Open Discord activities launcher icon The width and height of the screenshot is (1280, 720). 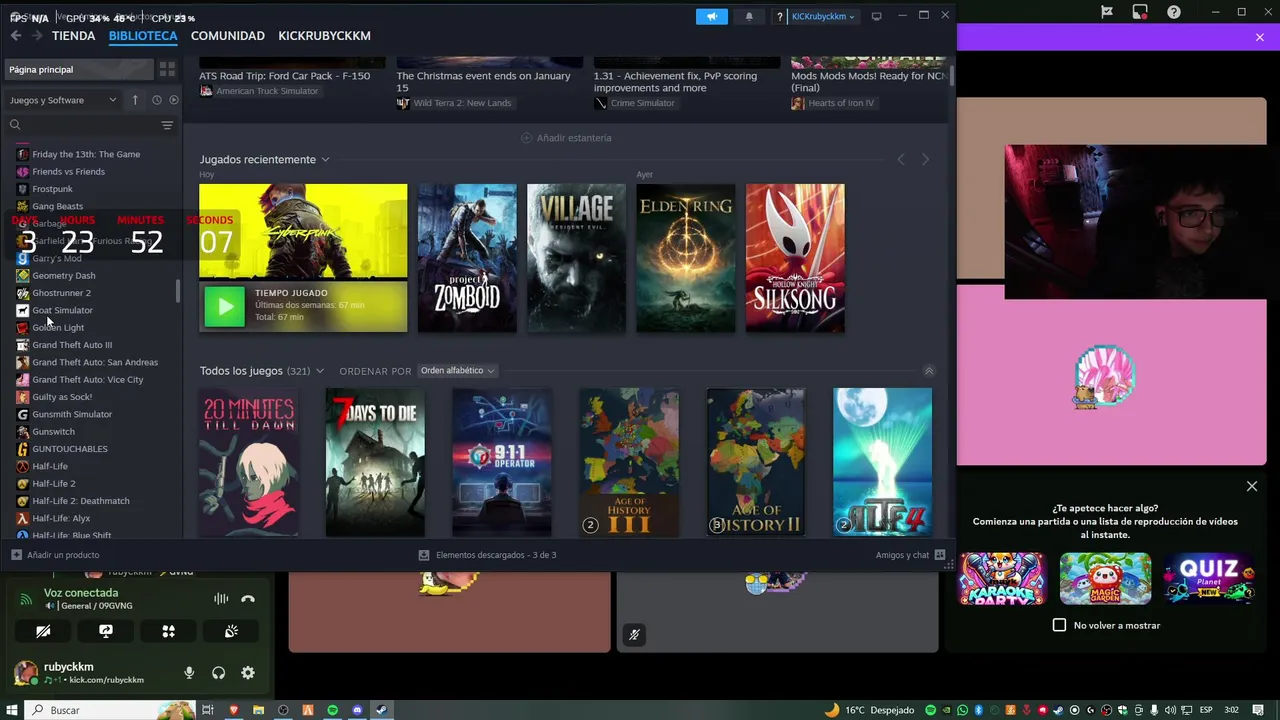168,631
